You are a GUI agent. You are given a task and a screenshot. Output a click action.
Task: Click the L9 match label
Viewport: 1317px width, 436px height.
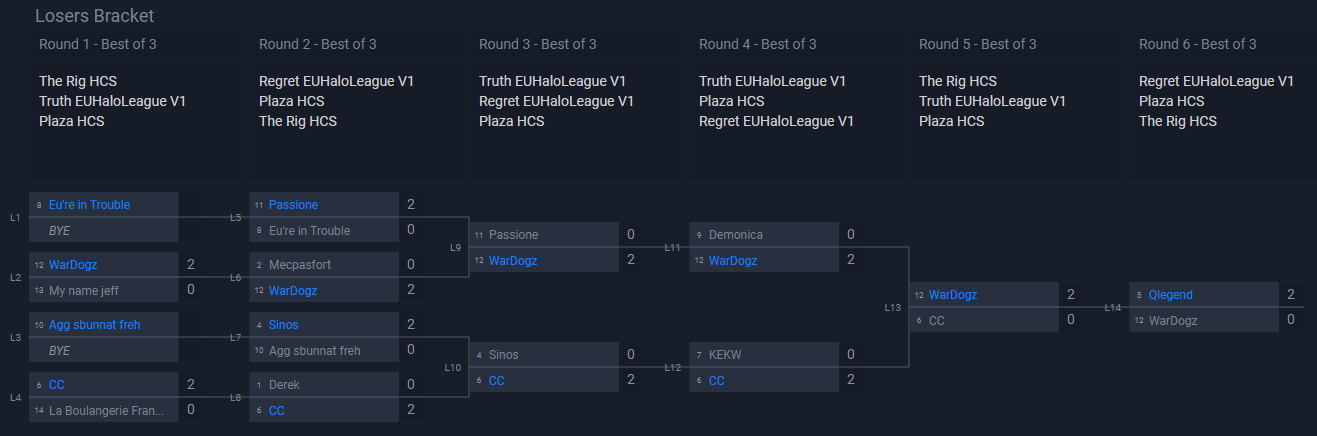click(455, 247)
